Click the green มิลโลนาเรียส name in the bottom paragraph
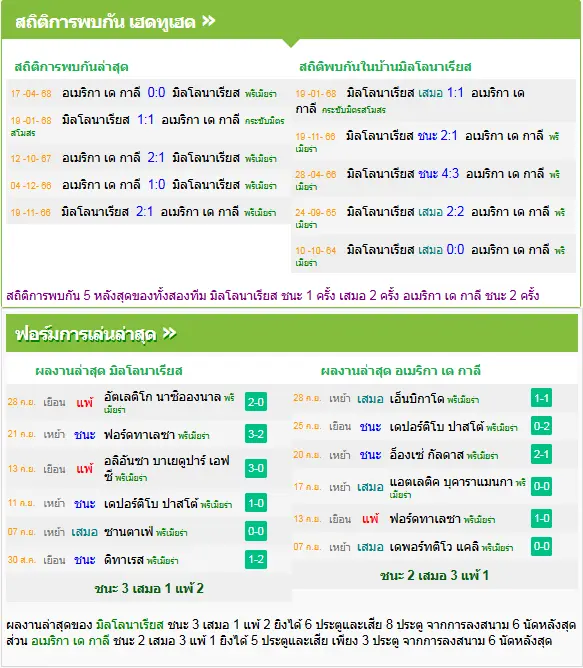The width and height of the screenshot is (583, 668). tap(130, 625)
